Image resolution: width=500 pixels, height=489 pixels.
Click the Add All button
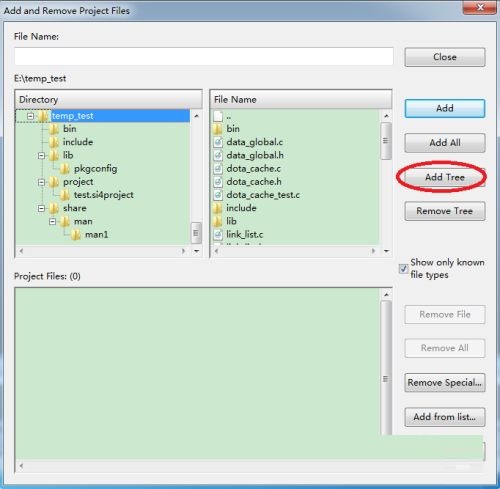[445, 143]
